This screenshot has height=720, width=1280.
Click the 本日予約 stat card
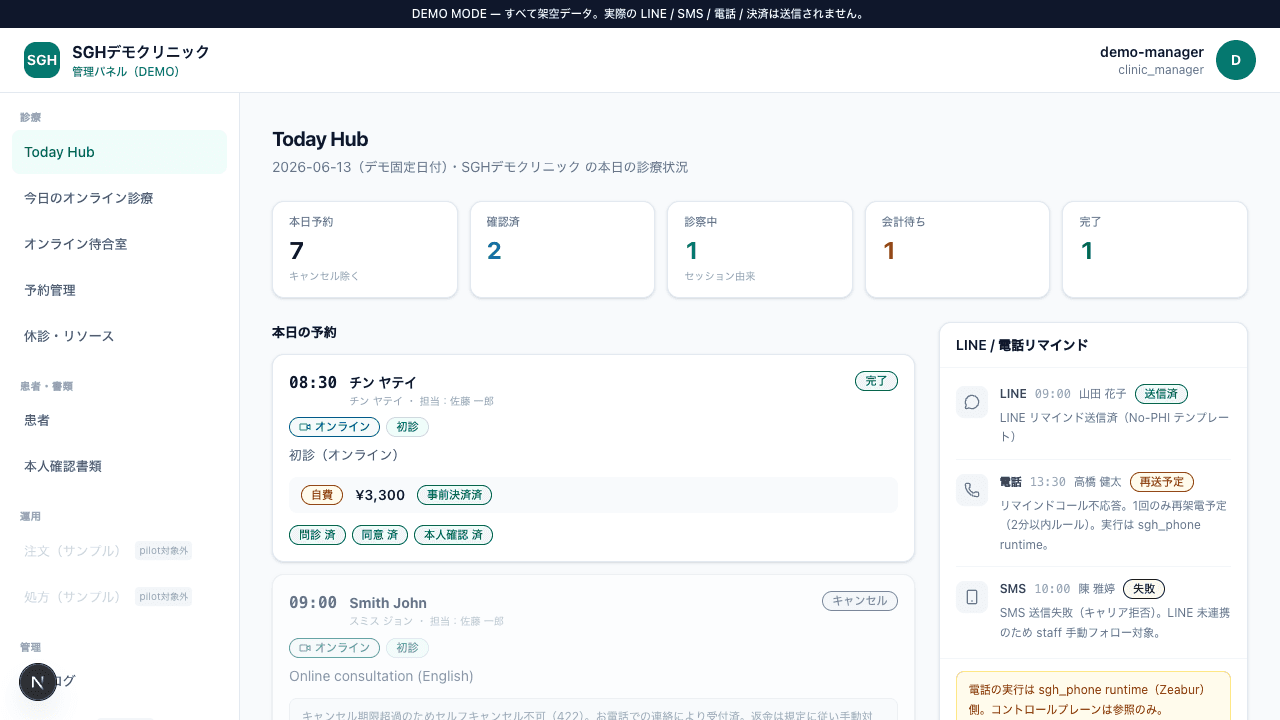coord(365,250)
